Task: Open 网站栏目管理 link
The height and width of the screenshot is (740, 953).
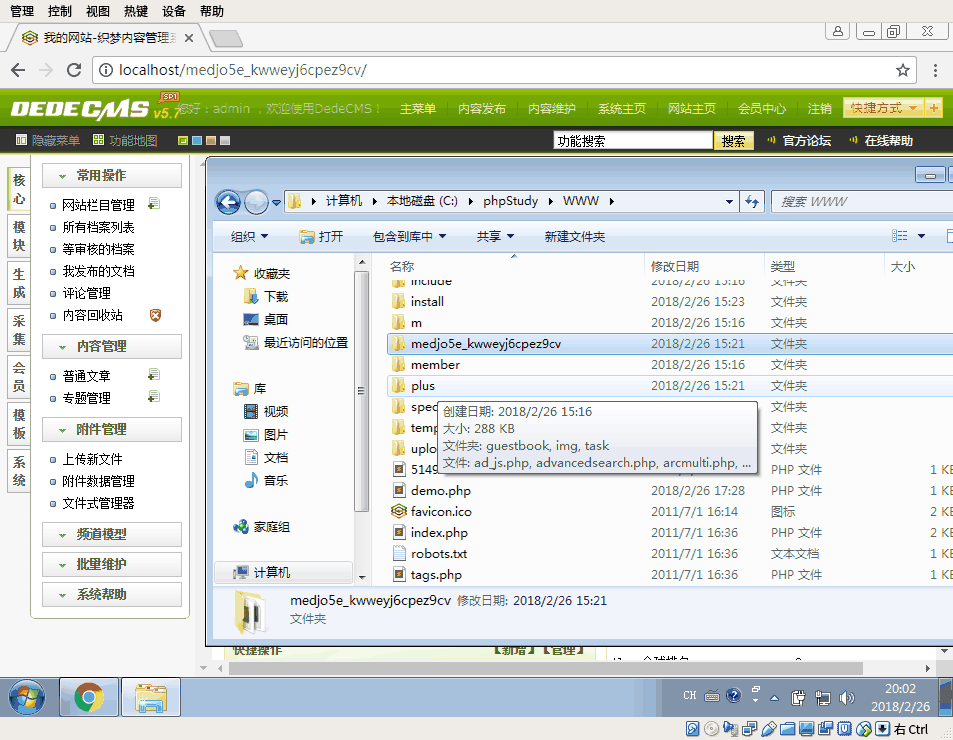Action: (x=98, y=205)
